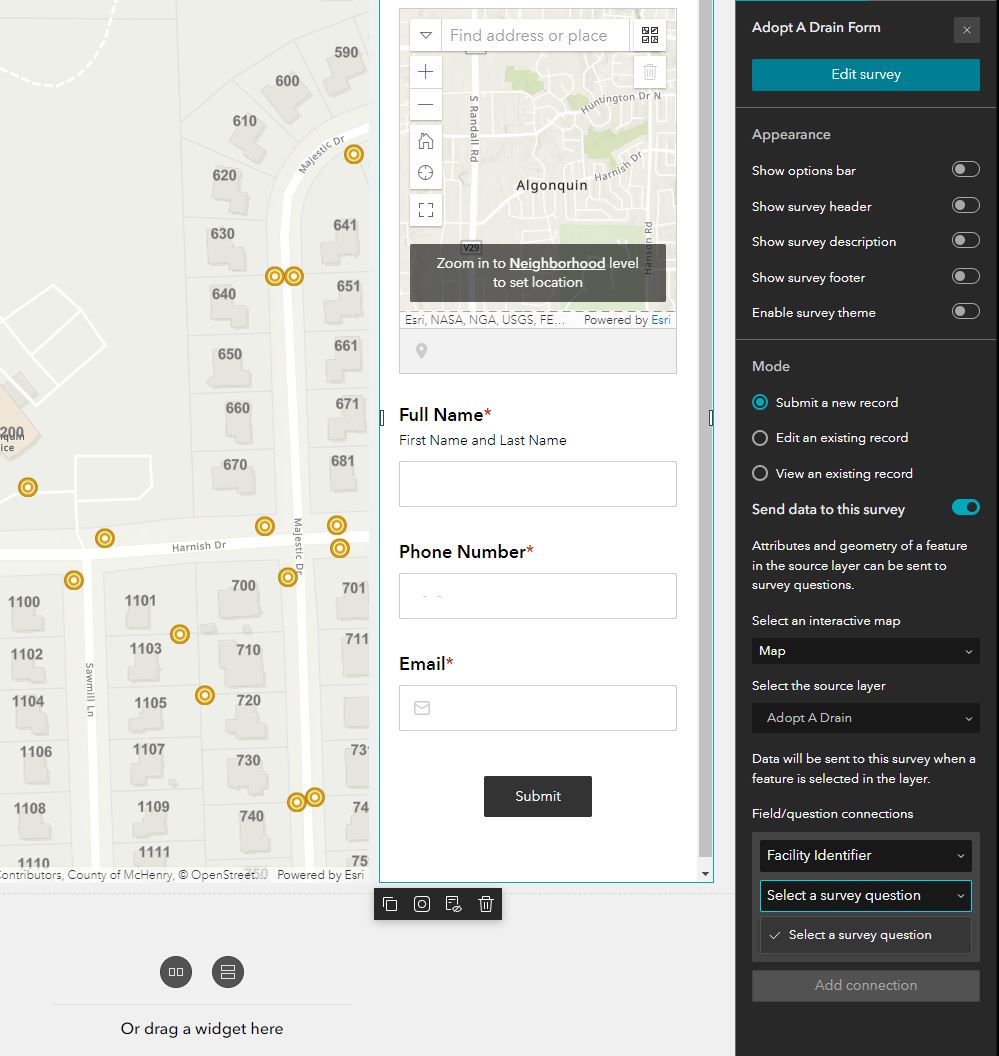
Task: Change the source layer from Adopt A Drain
Action: click(865, 718)
